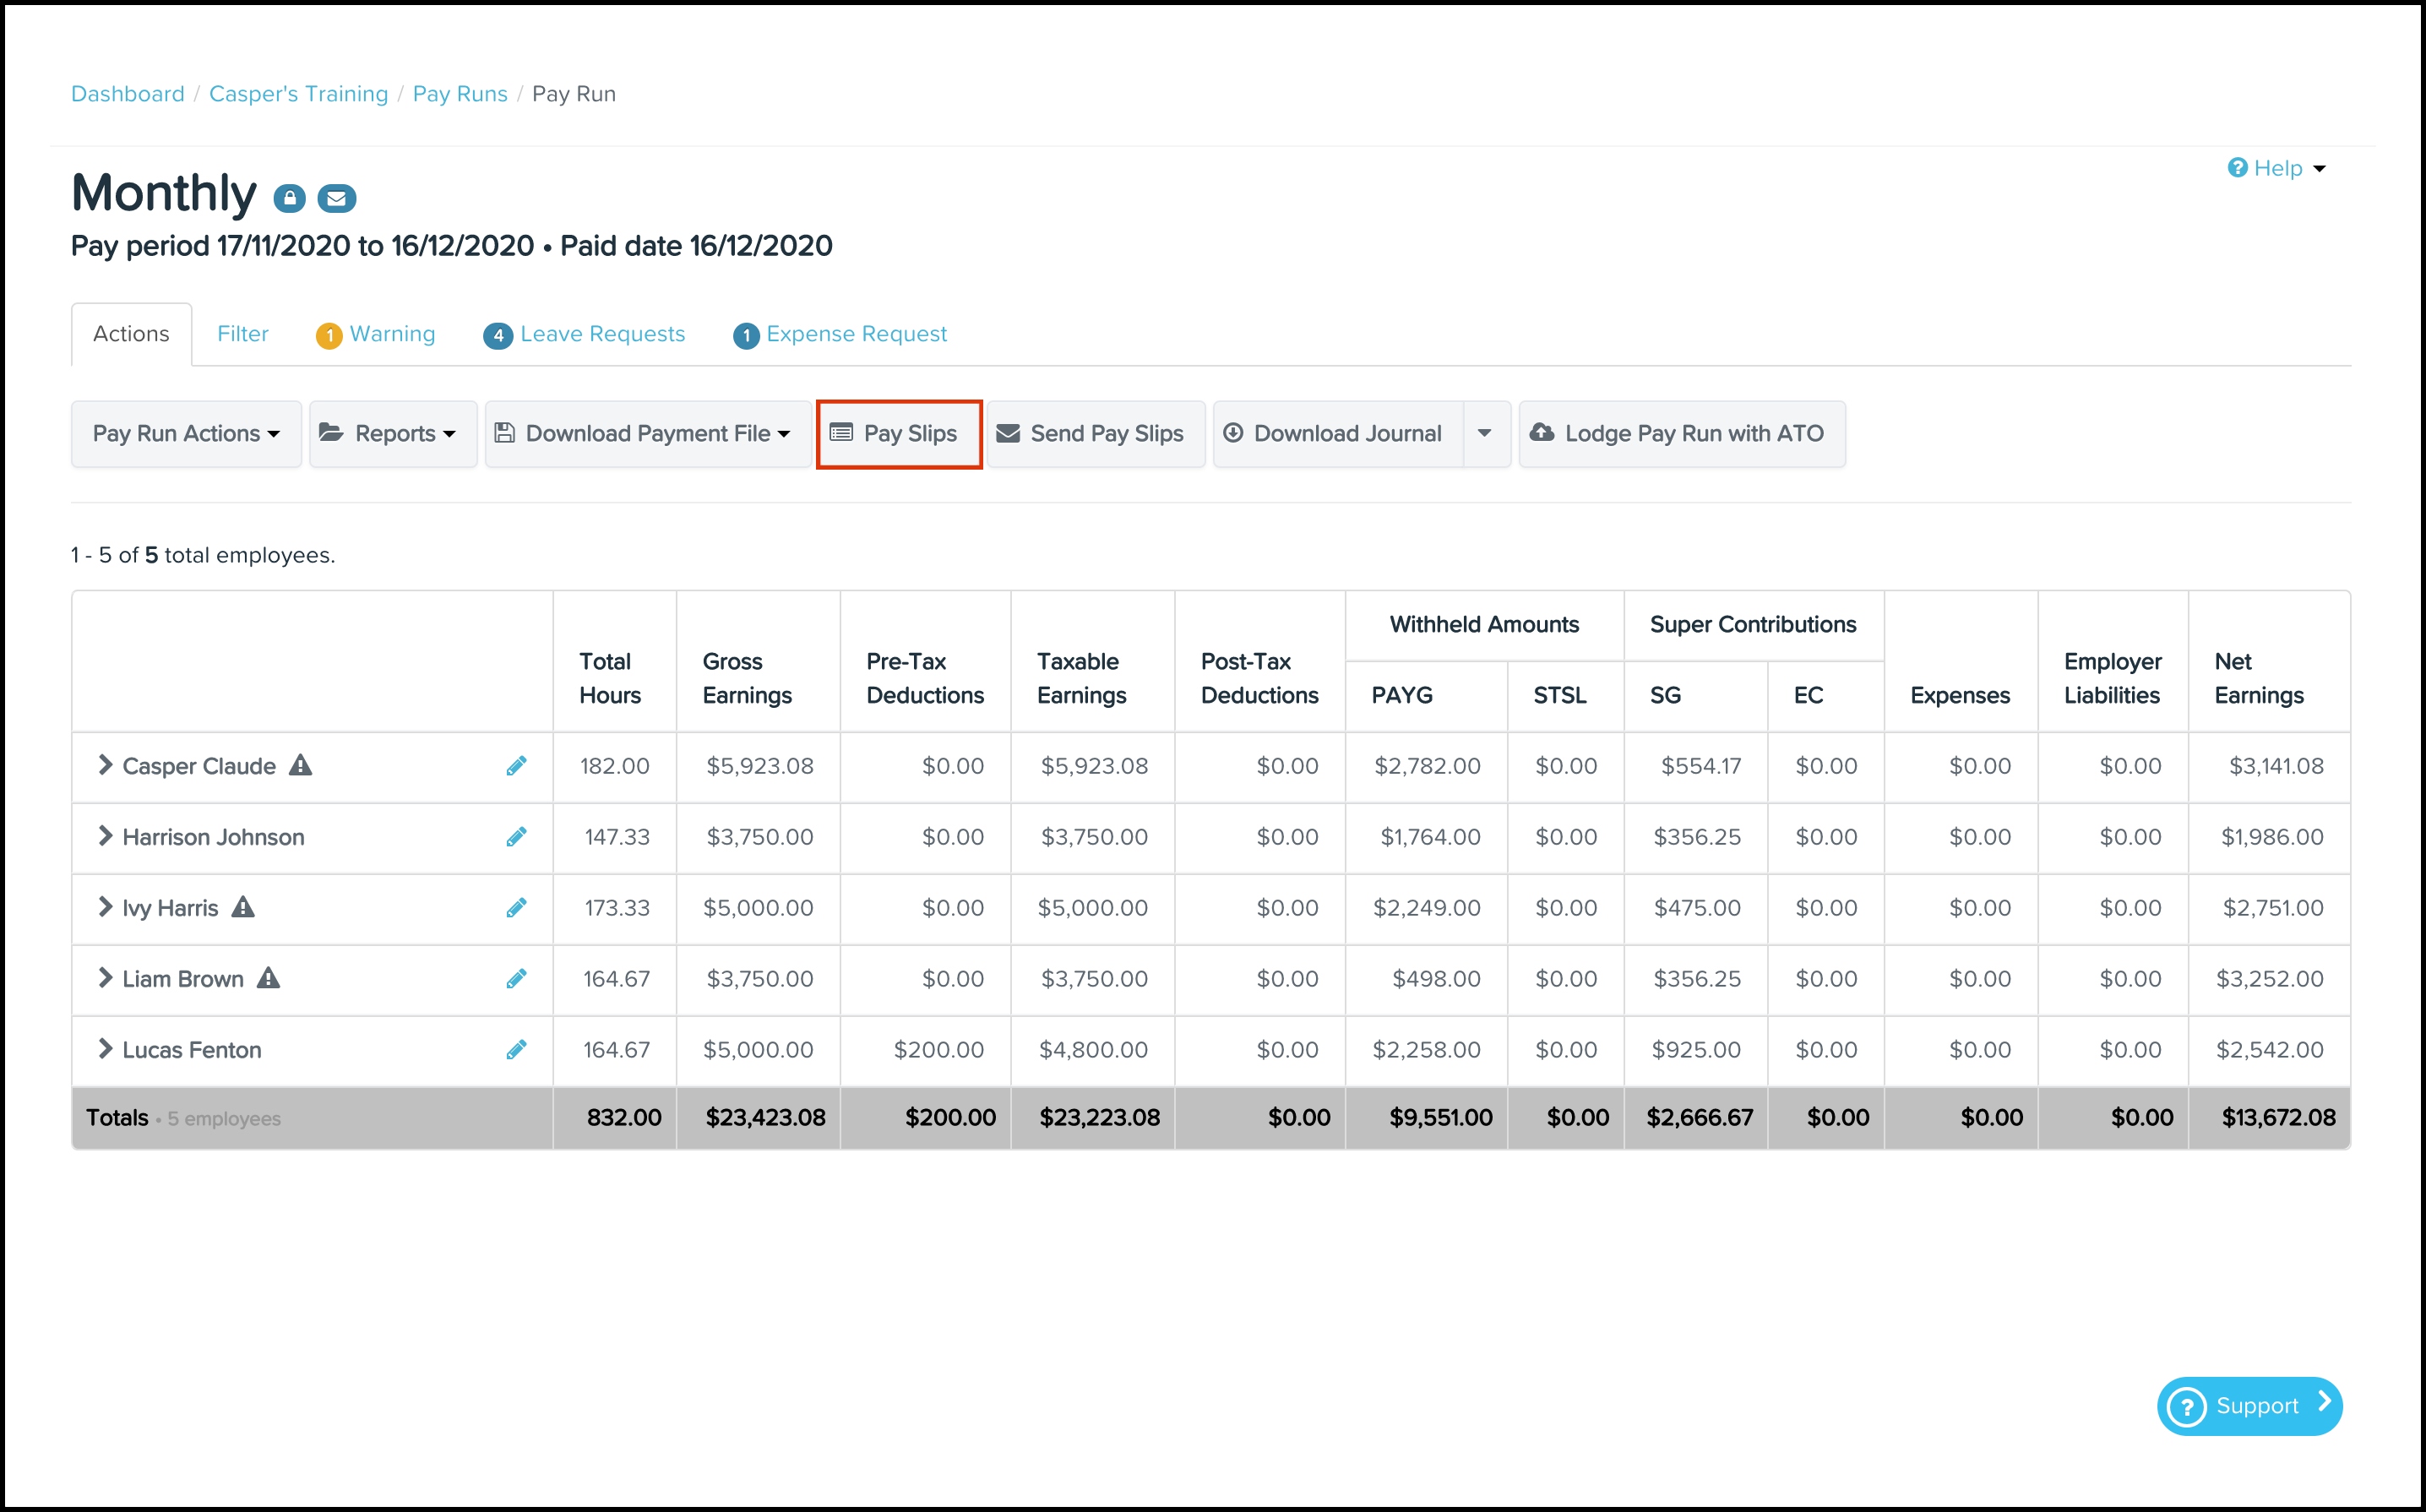Image resolution: width=2426 pixels, height=1512 pixels.
Task: Edit Harrison Johnson's pay via pencil icon
Action: [x=516, y=837]
